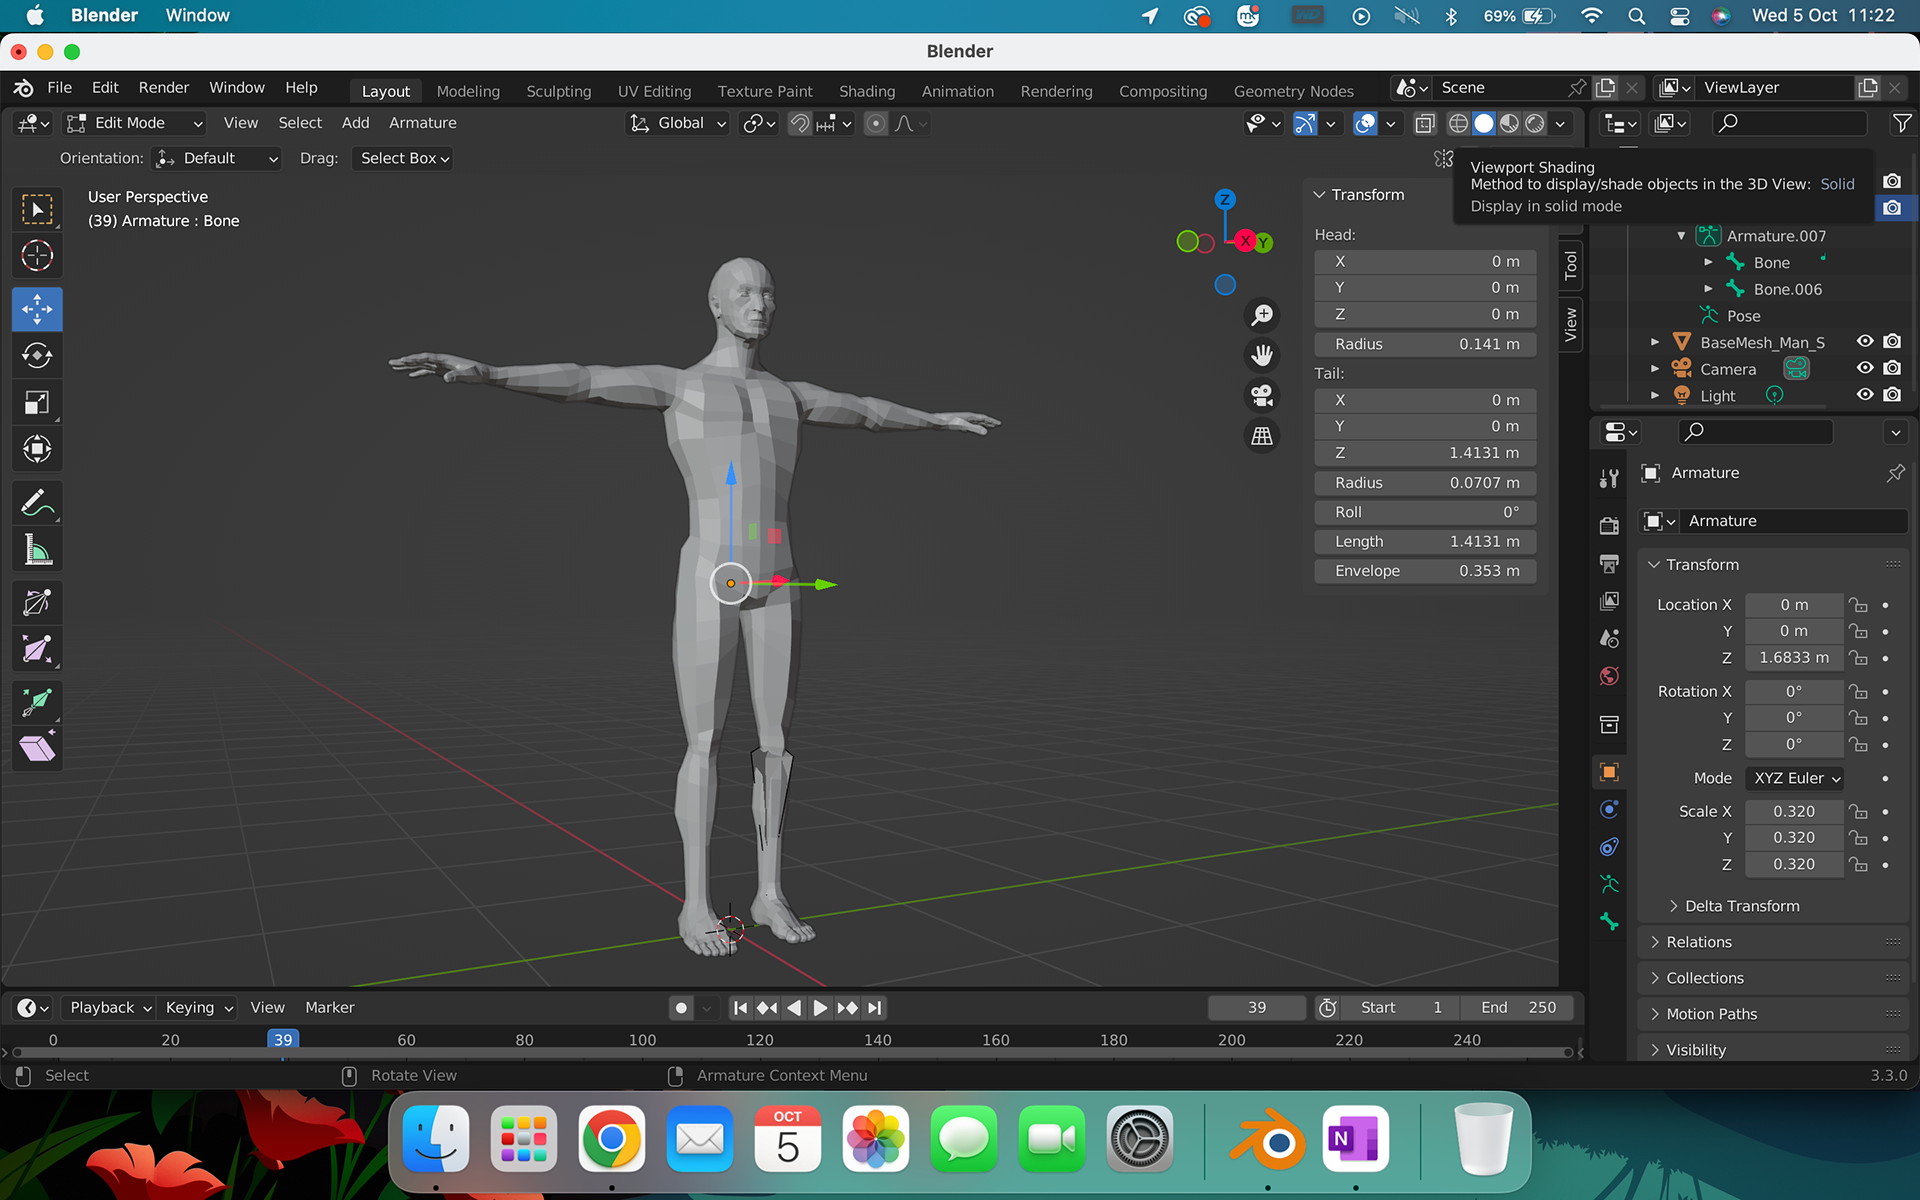Select the Move tool in toolbar
This screenshot has height=1200, width=1920.
37,309
